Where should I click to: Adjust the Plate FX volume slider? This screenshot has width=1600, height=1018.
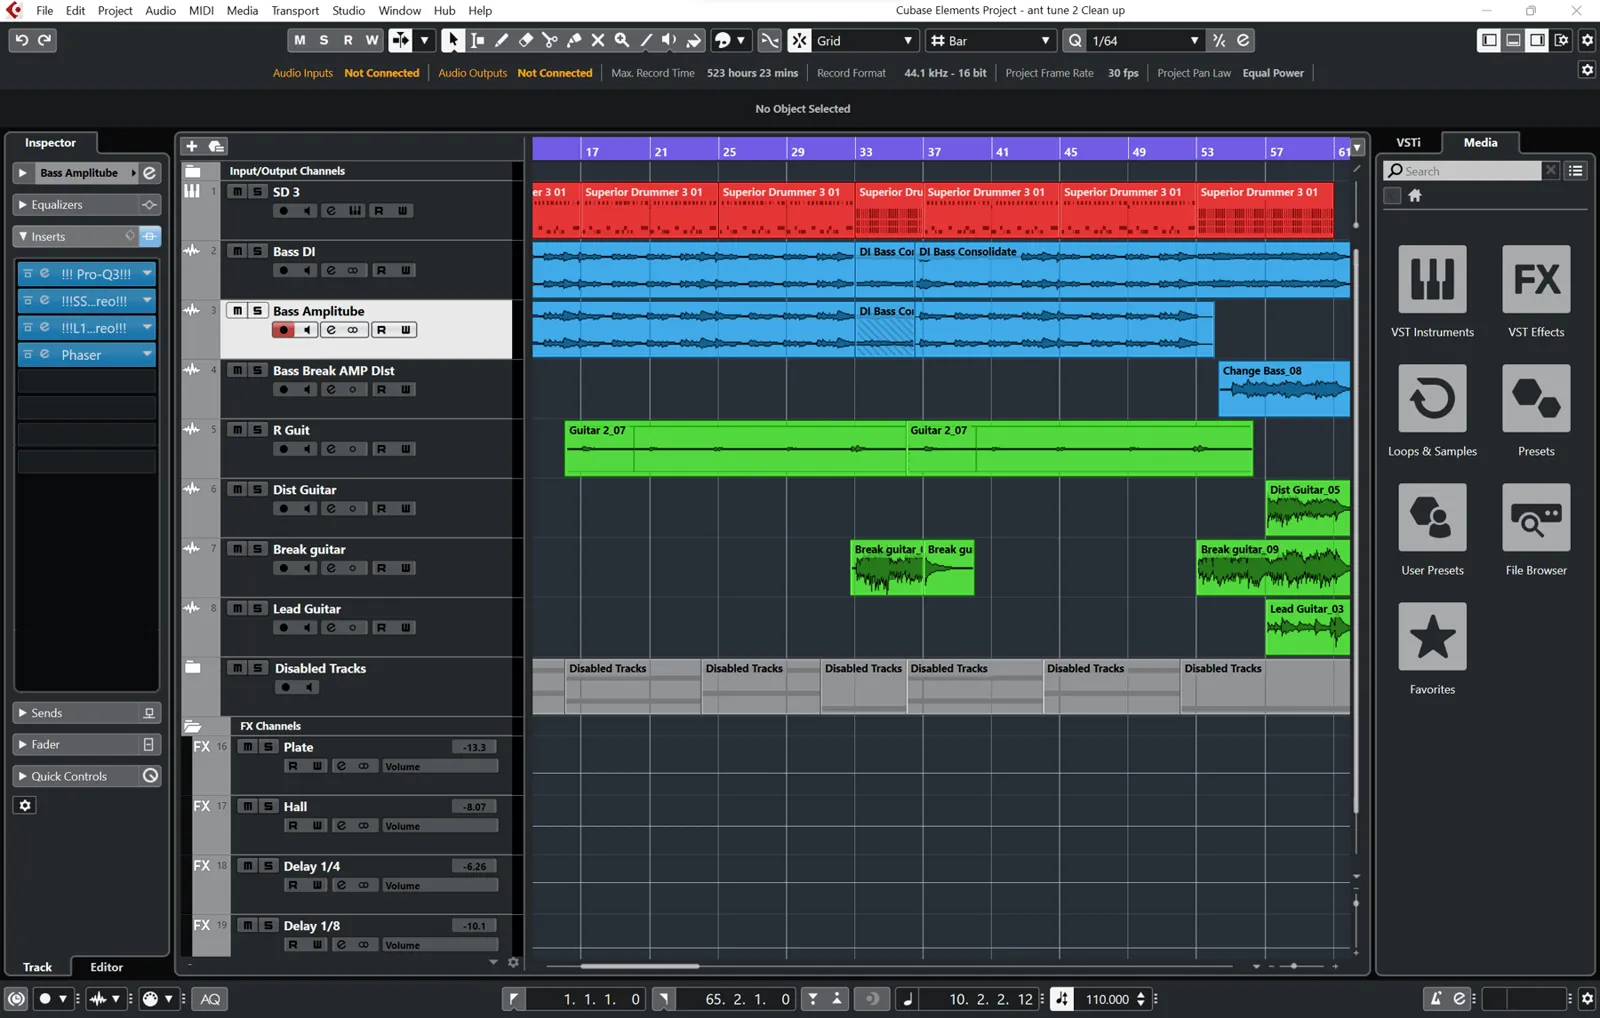(x=440, y=767)
